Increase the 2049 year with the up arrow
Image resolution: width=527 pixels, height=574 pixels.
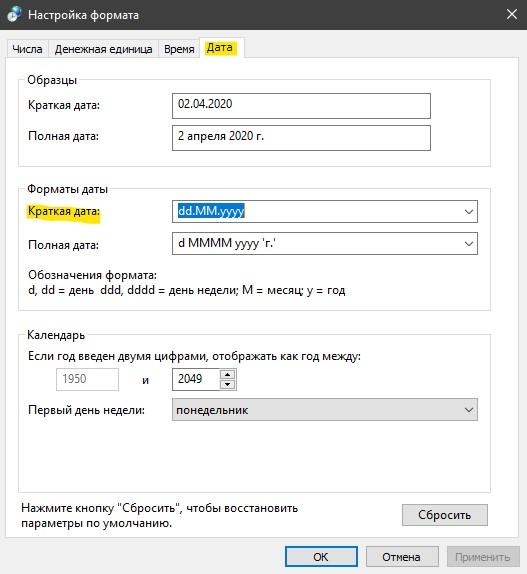(x=228, y=374)
